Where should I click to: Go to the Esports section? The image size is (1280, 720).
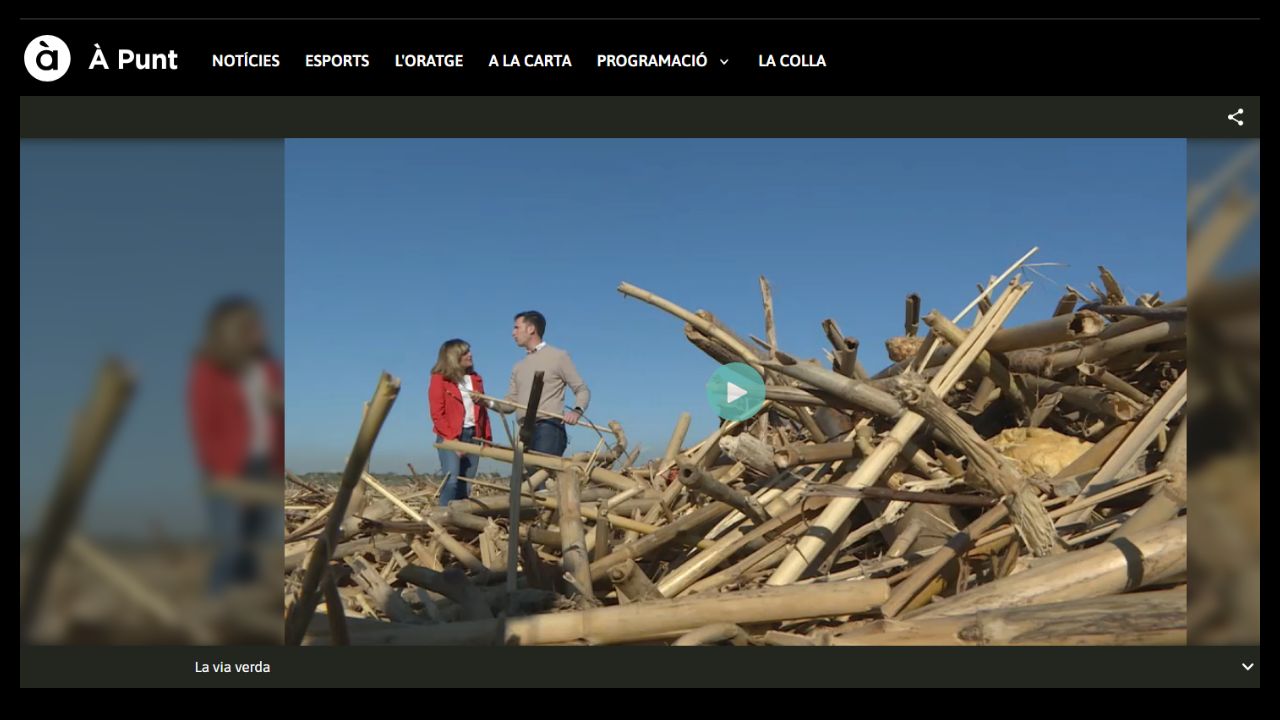337,61
